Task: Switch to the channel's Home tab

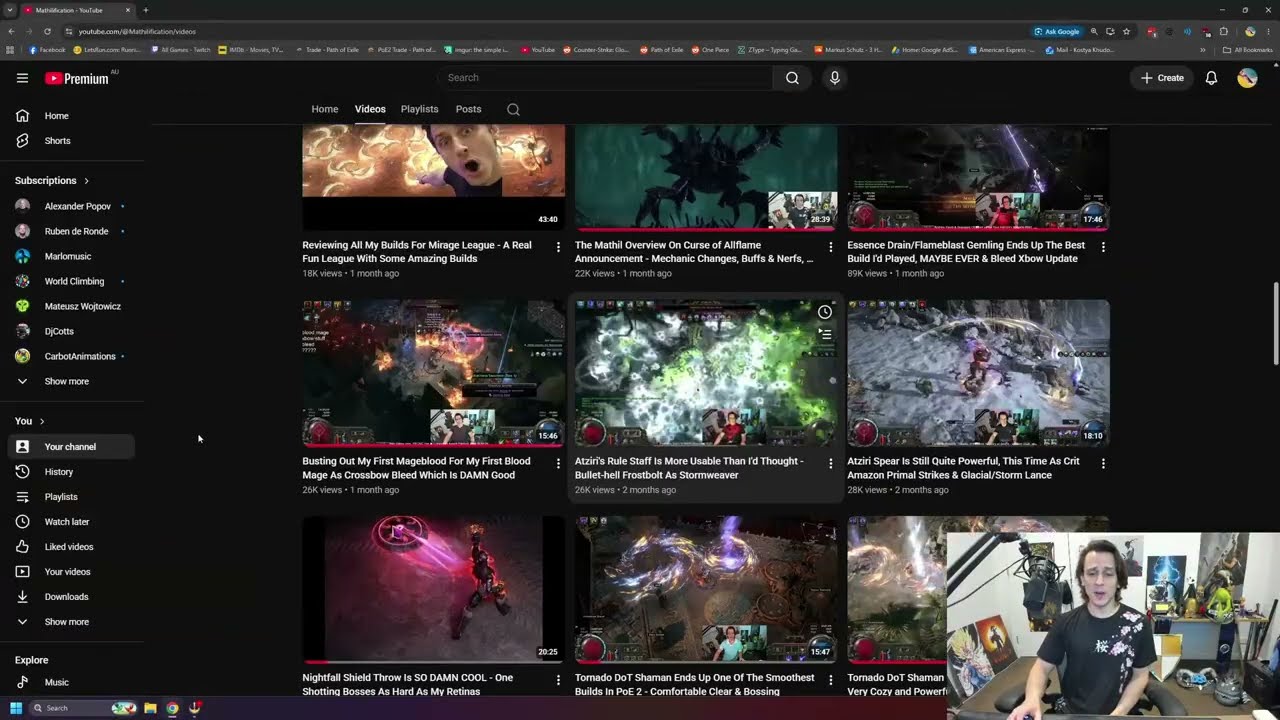Action: pos(325,109)
